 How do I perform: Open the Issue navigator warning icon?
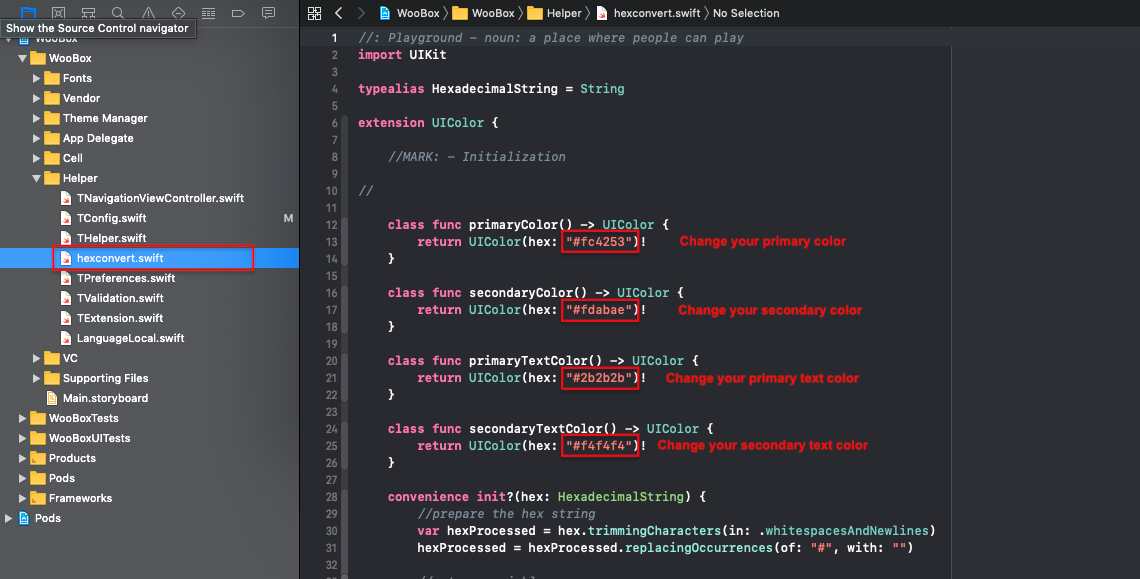point(148,12)
